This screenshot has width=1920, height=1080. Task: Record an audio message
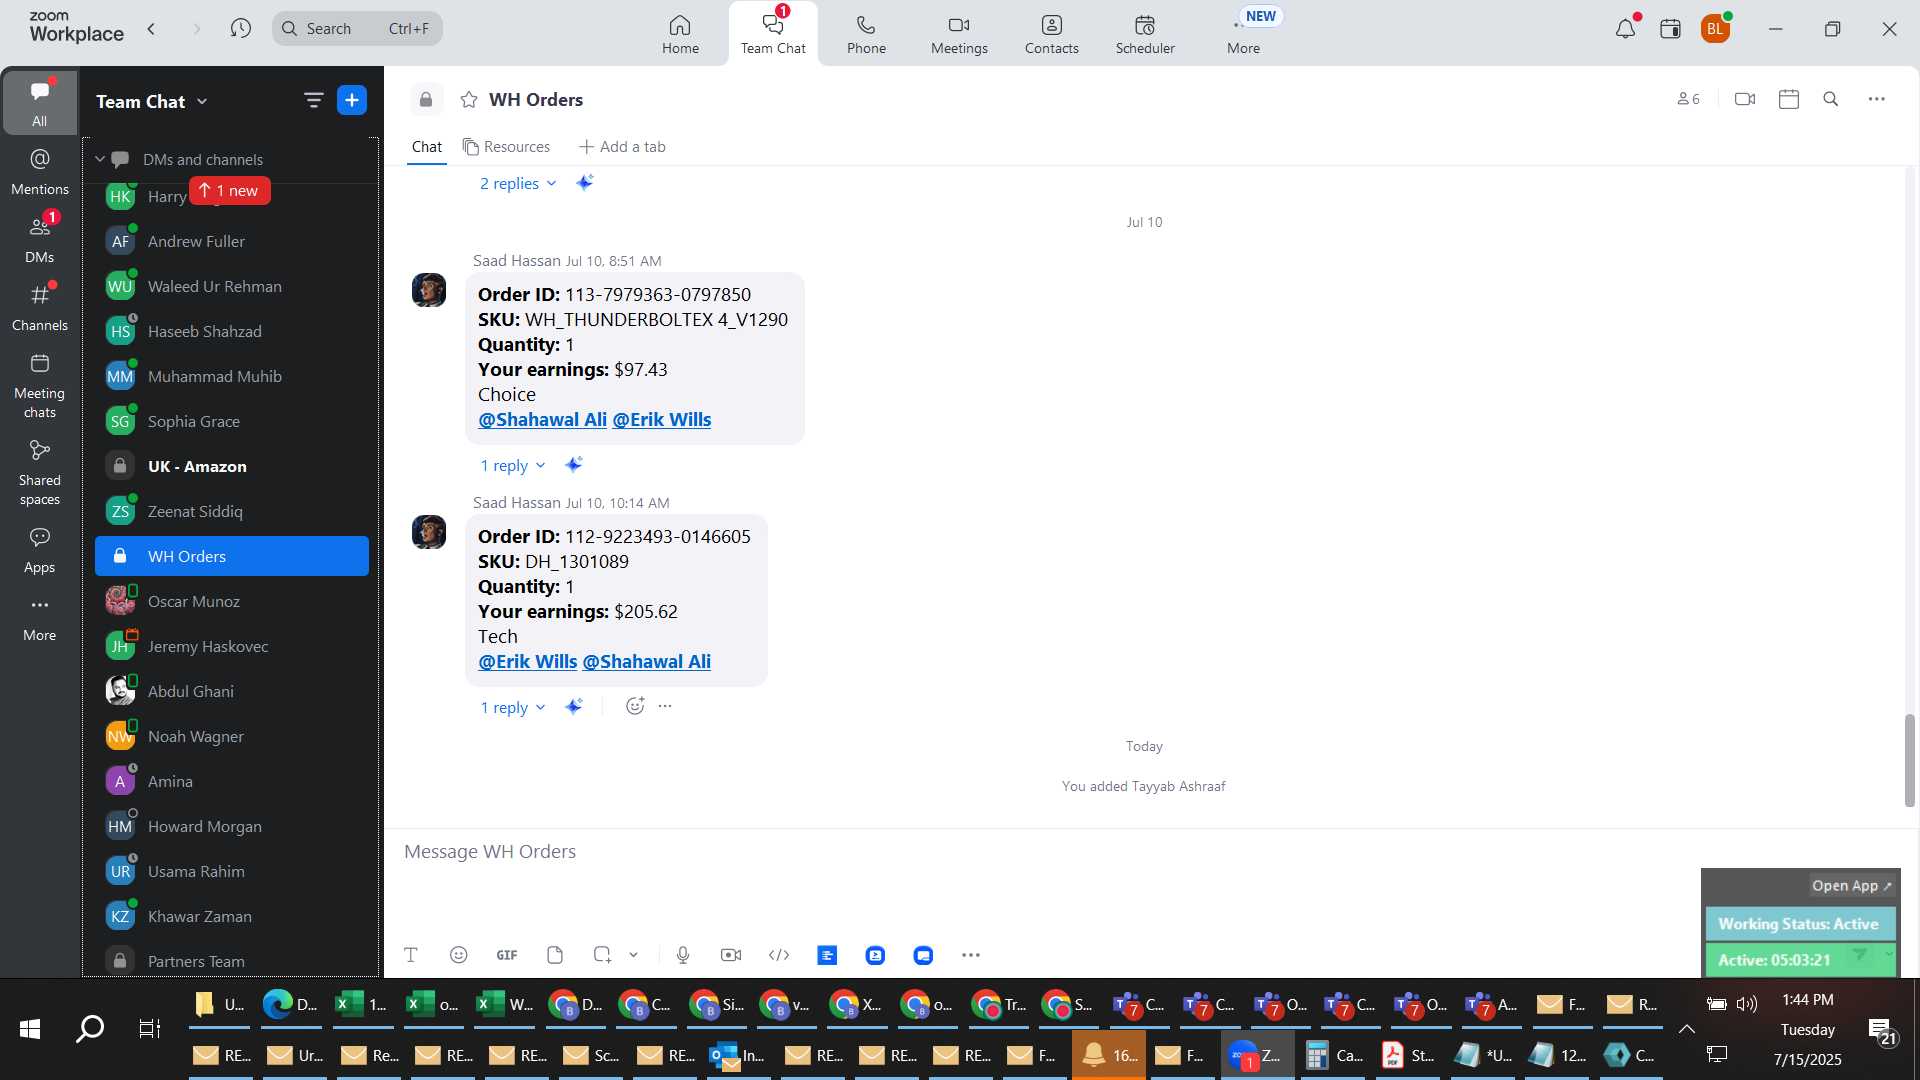pyautogui.click(x=683, y=955)
